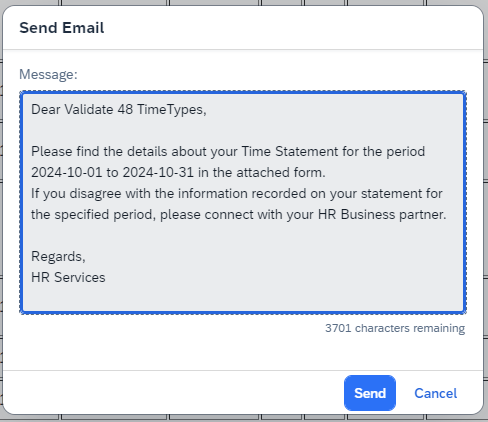Click the words "Time Statement" in message
Image resolution: width=488 pixels, height=422 pixels.
coord(290,152)
